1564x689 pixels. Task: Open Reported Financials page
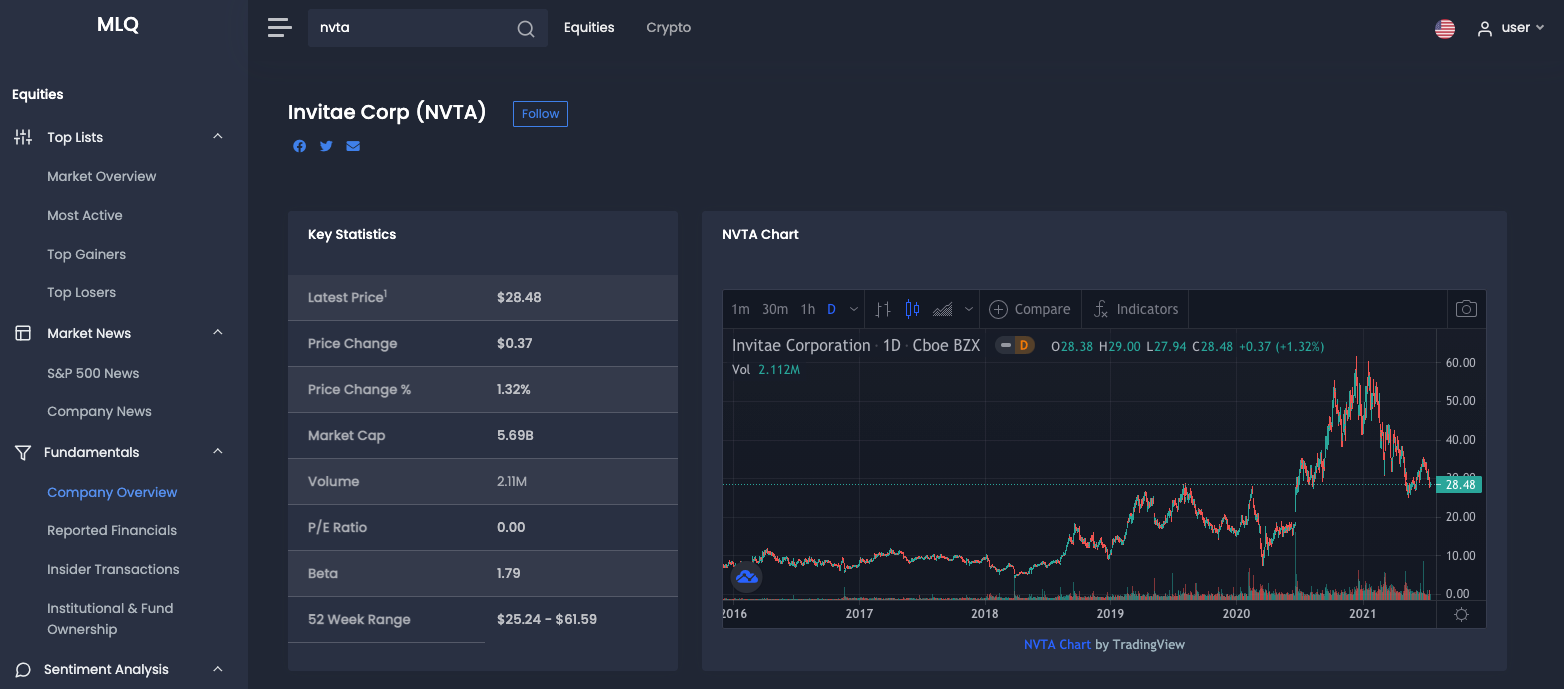pyautogui.click(x=112, y=530)
